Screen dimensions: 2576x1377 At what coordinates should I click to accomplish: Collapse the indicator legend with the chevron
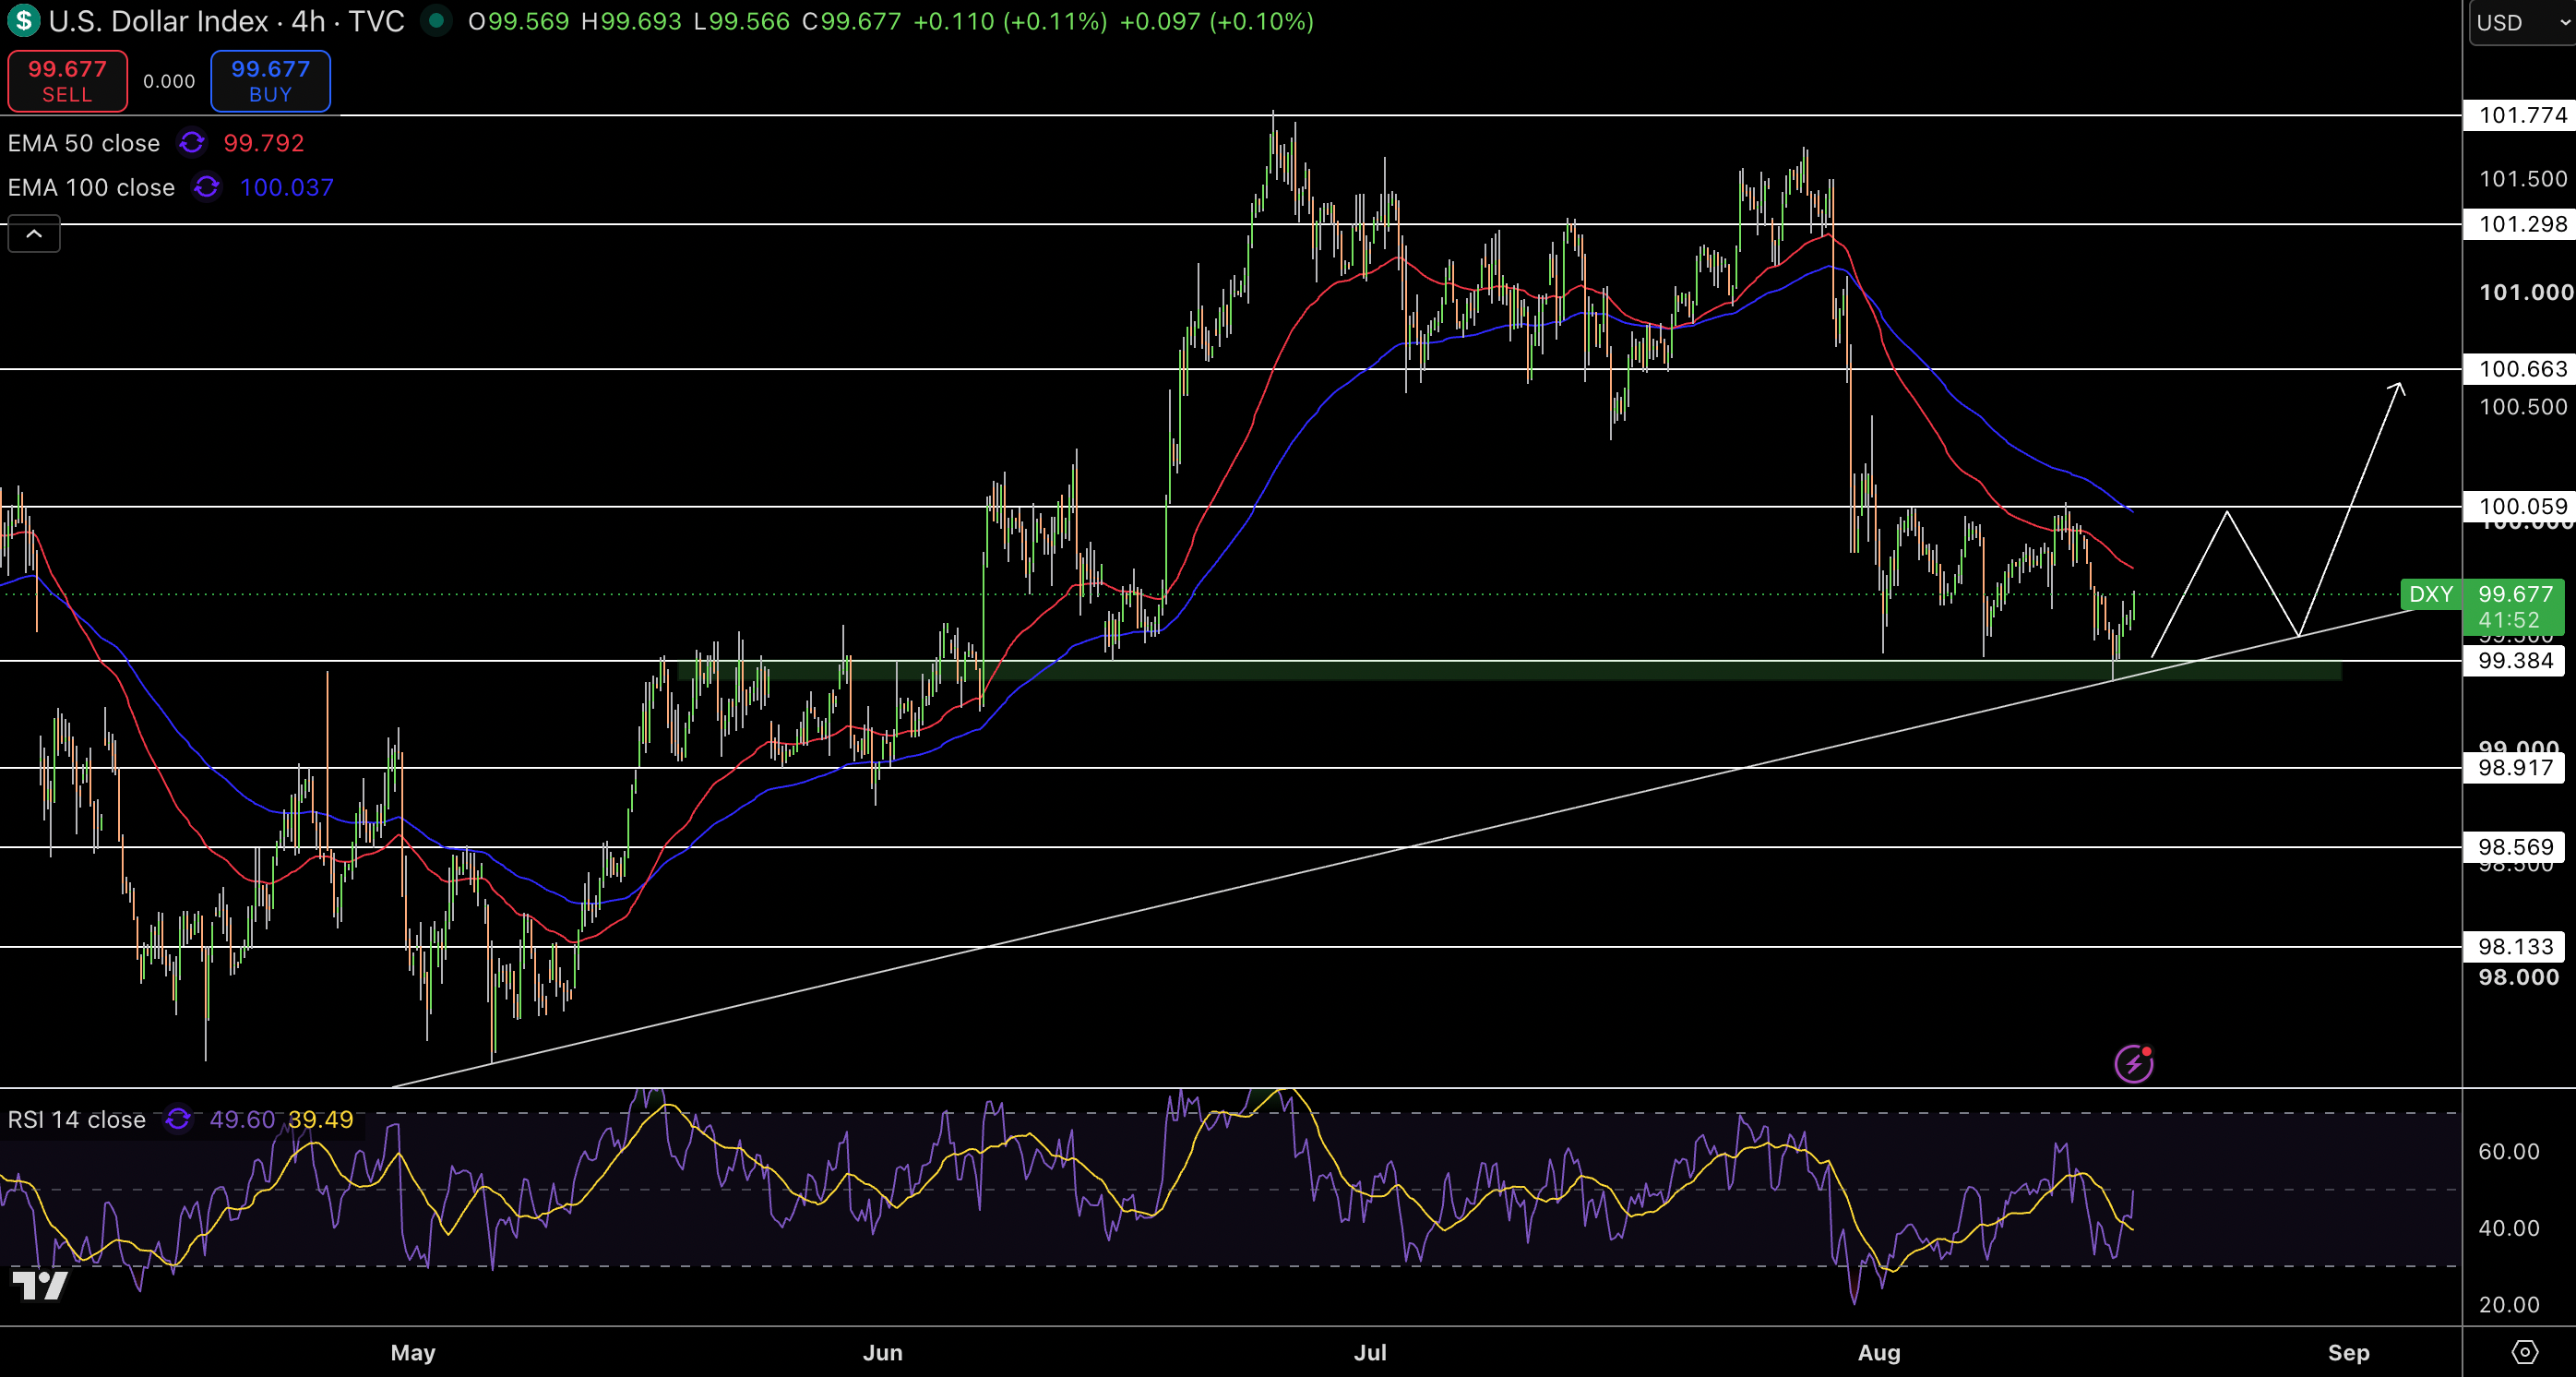[x=34, y=234]
